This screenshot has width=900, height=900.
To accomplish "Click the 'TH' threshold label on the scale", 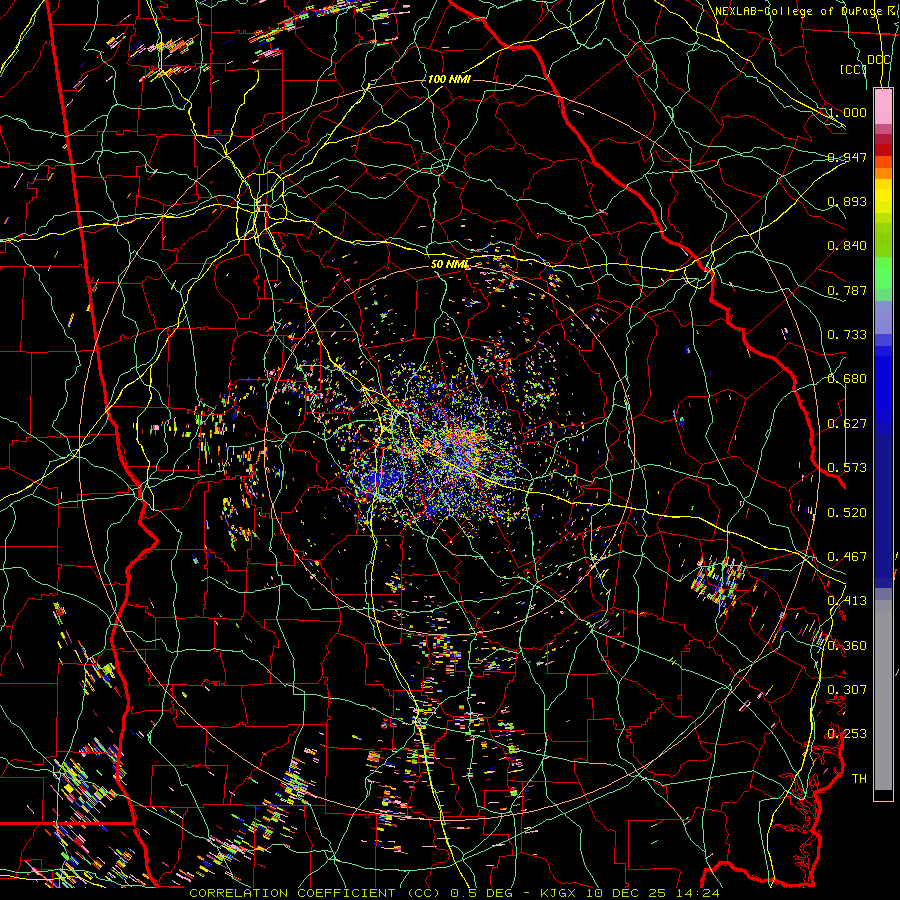I will pos(859,779).
